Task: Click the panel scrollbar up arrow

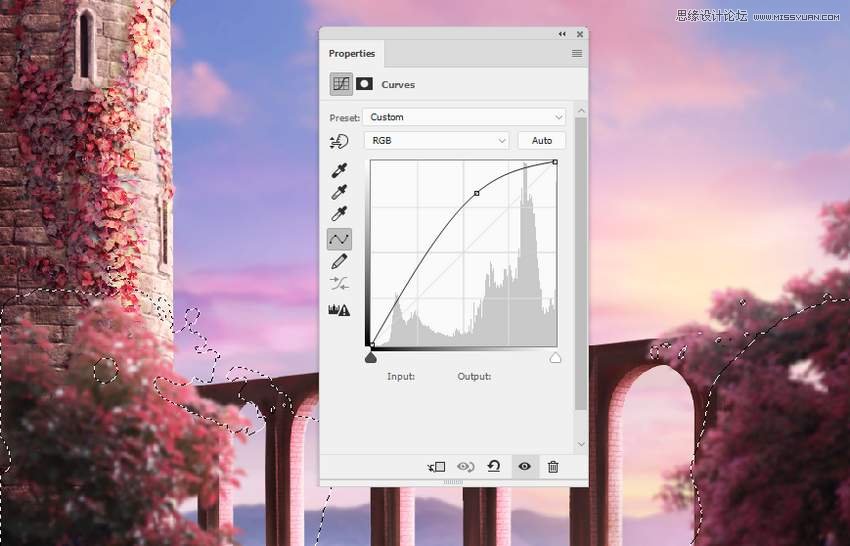Action: [581, 111]
